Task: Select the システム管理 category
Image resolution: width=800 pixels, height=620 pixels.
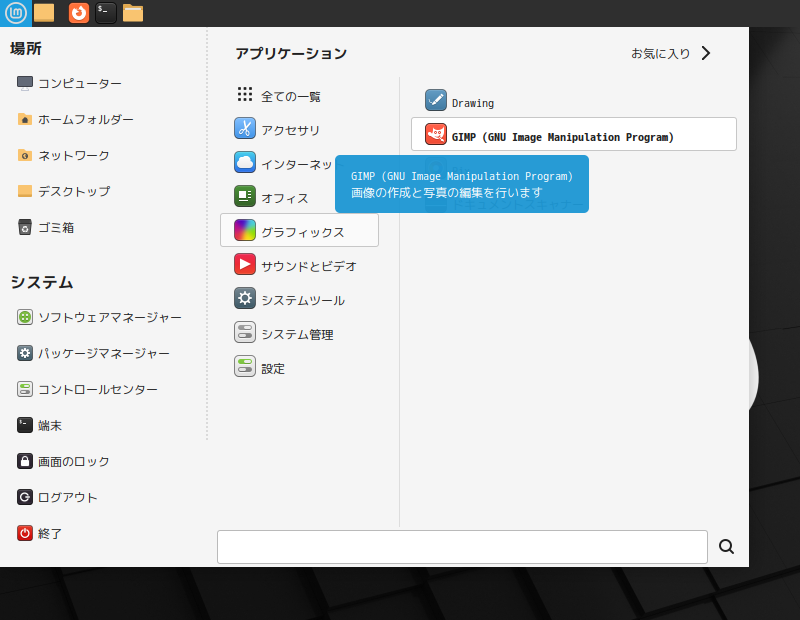Action: point(299,333)
